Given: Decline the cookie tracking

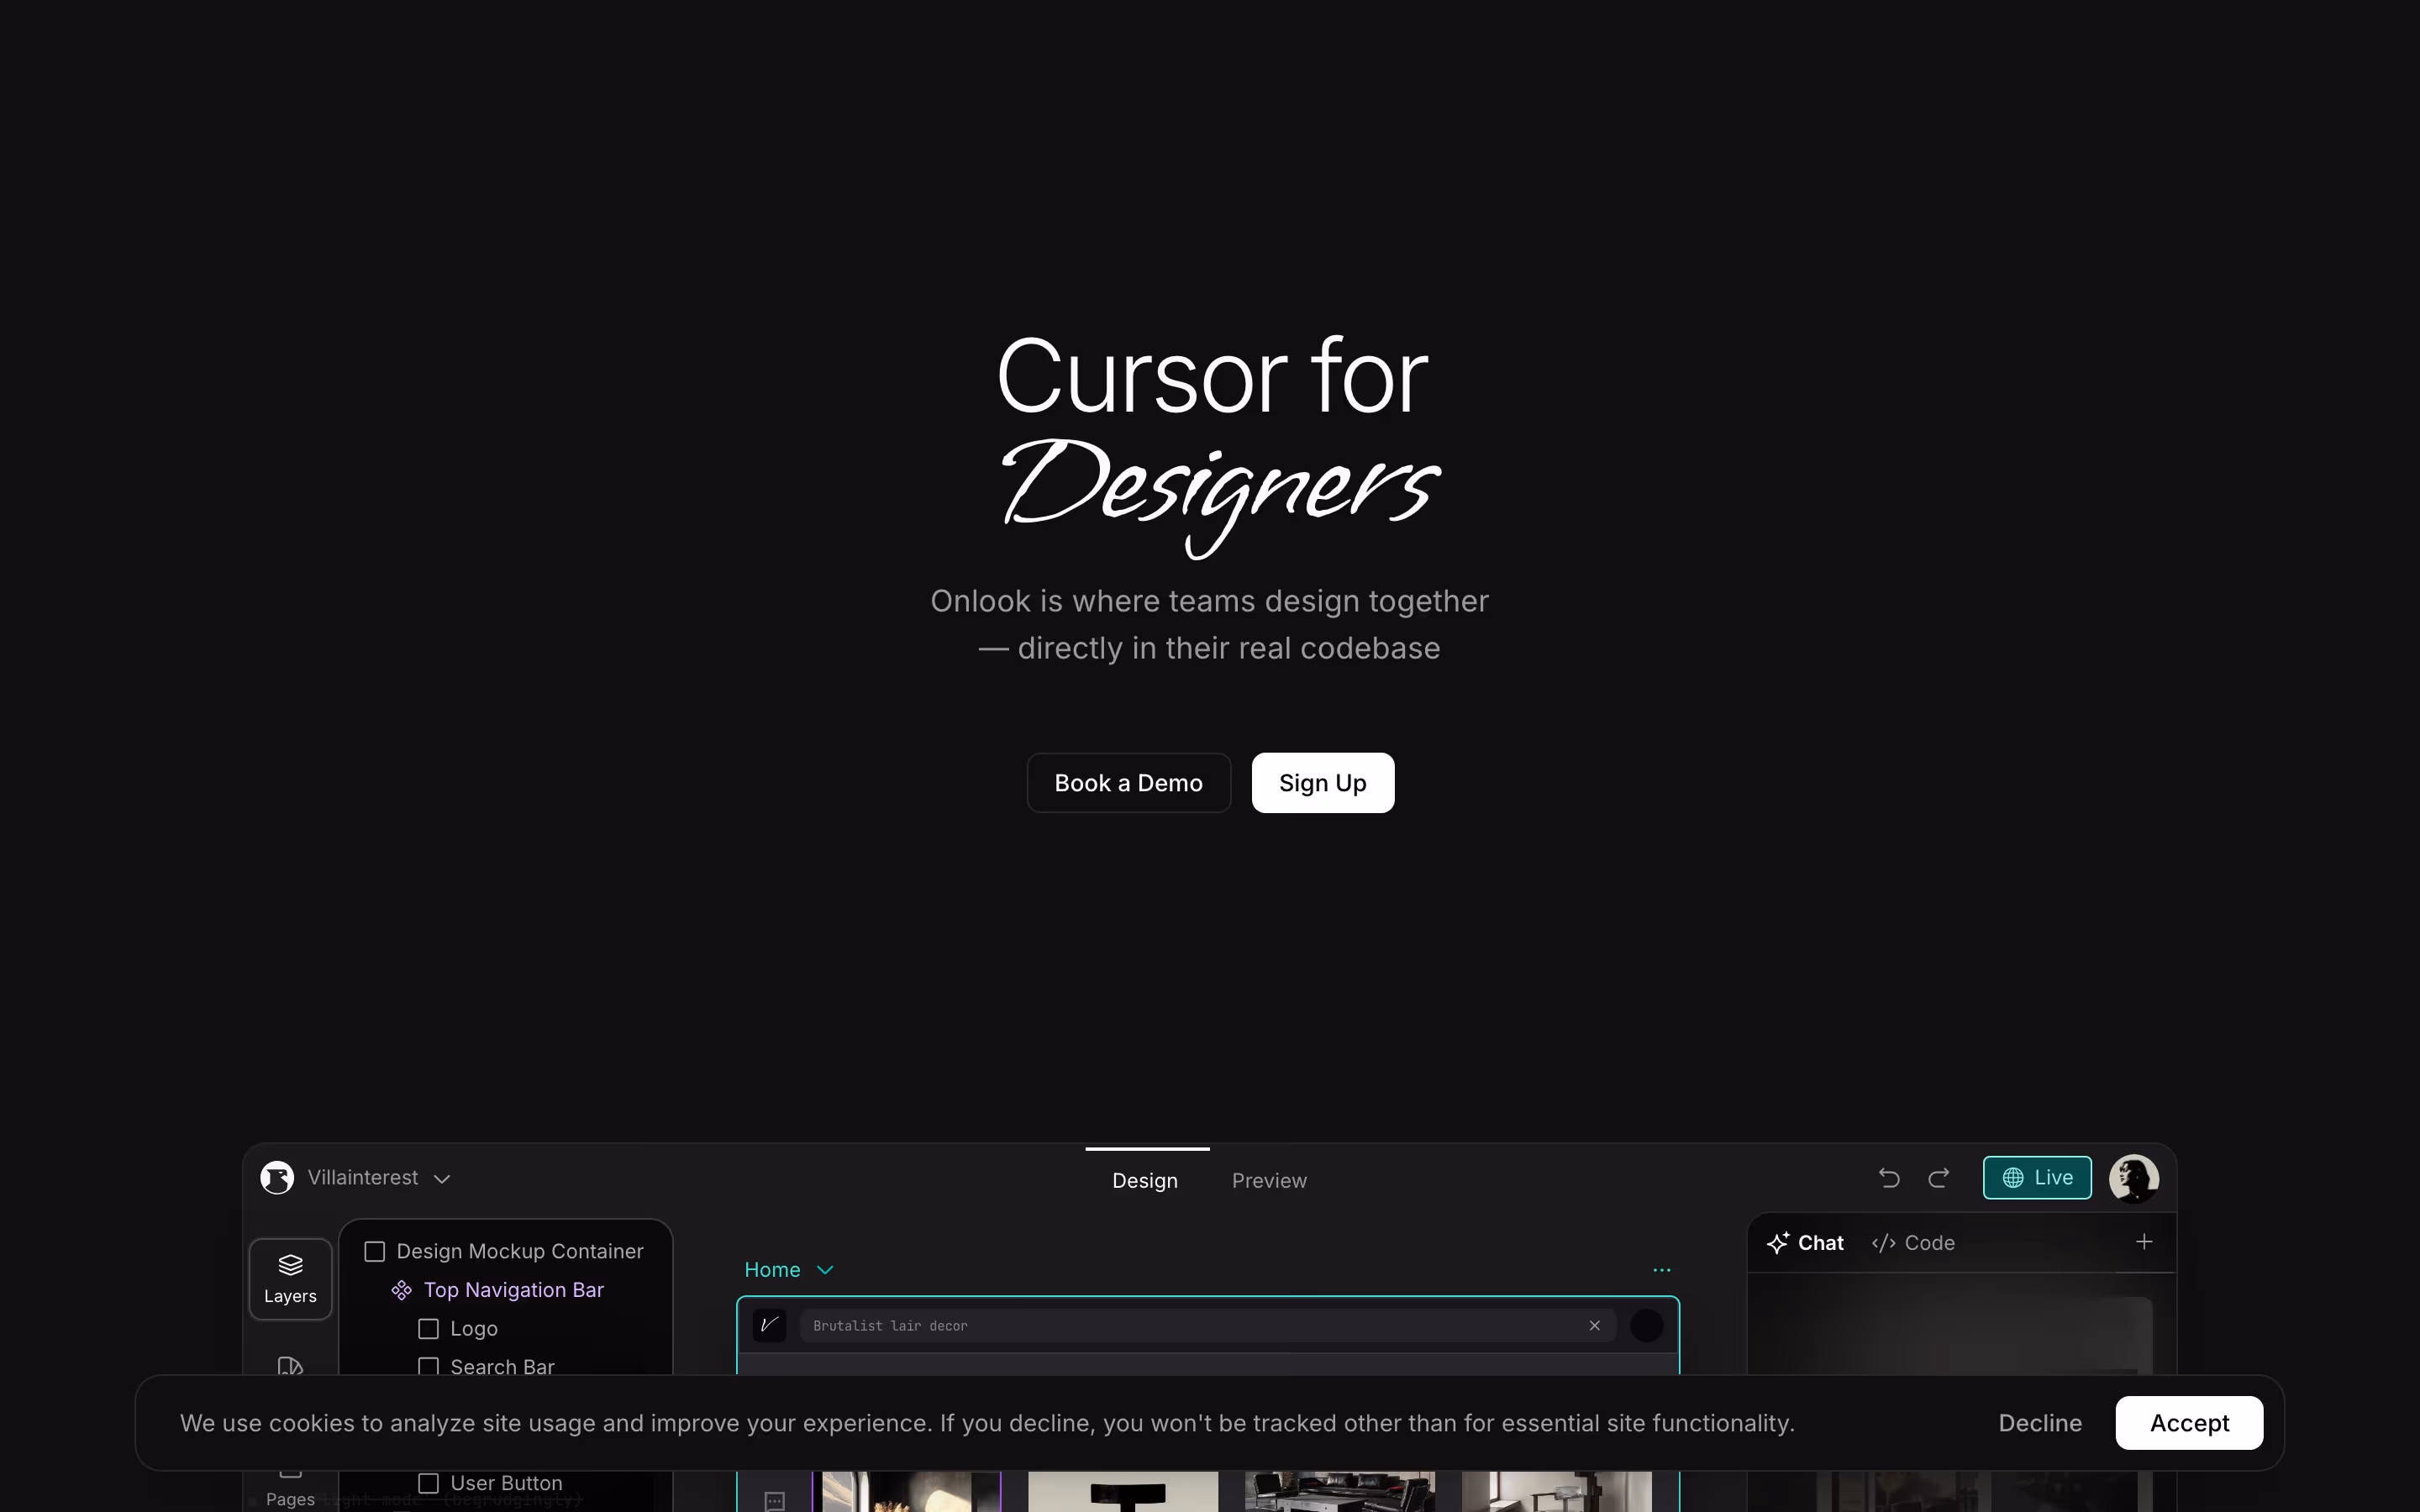Looking at the screenshot, I should click(x=2040, y=1423).
